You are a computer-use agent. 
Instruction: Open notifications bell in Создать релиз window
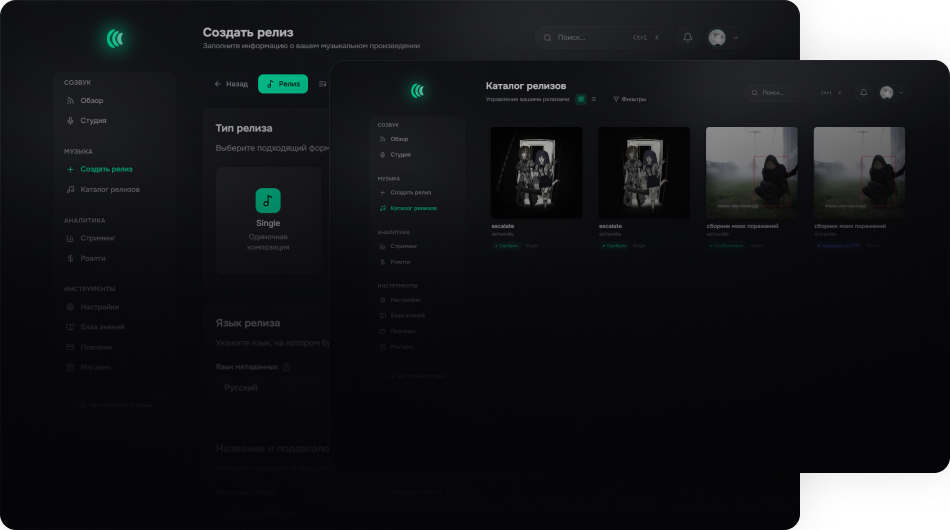[x=688, y=38]
